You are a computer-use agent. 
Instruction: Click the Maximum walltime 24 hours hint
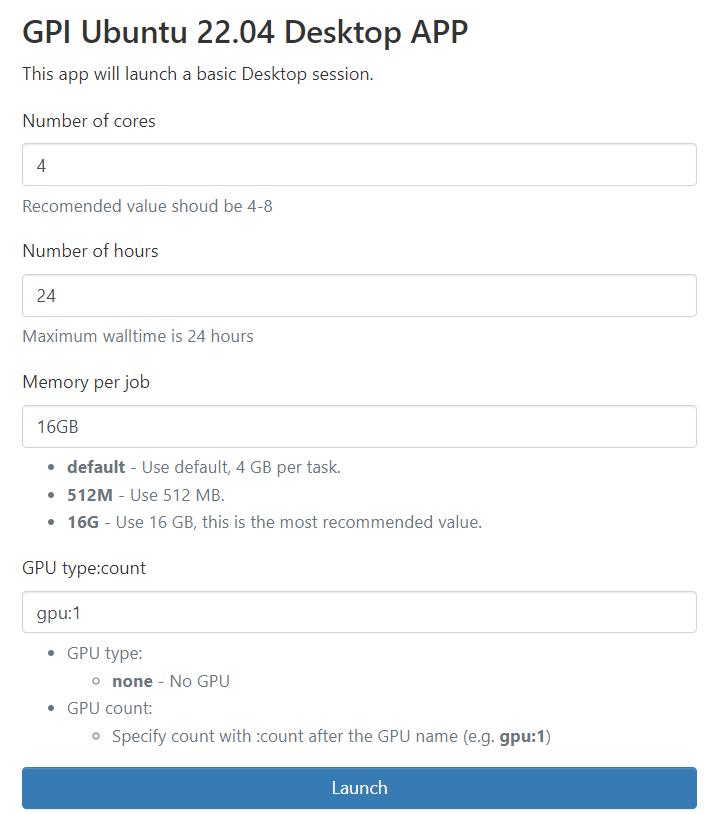[138, 336]
